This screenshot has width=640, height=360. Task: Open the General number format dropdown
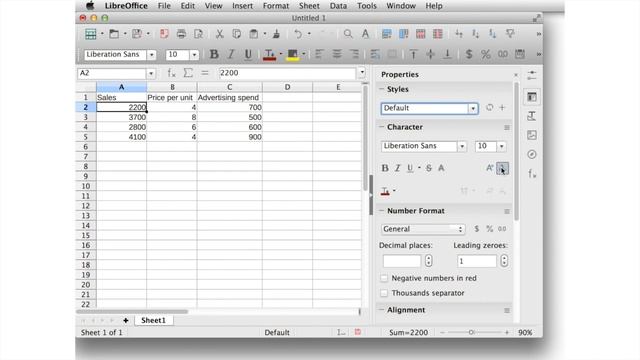pyautogui.click(x=423, y=229)
